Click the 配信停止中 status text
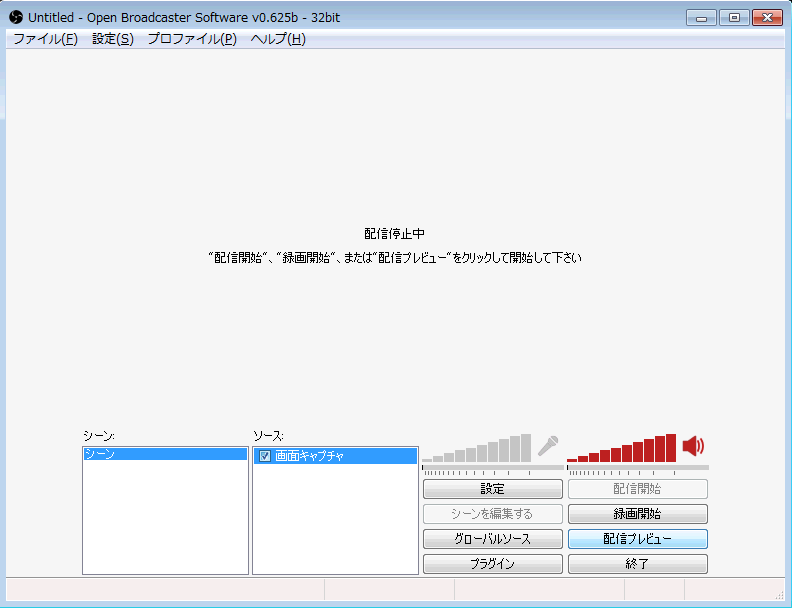792x608 pixels. click(394, 234)
